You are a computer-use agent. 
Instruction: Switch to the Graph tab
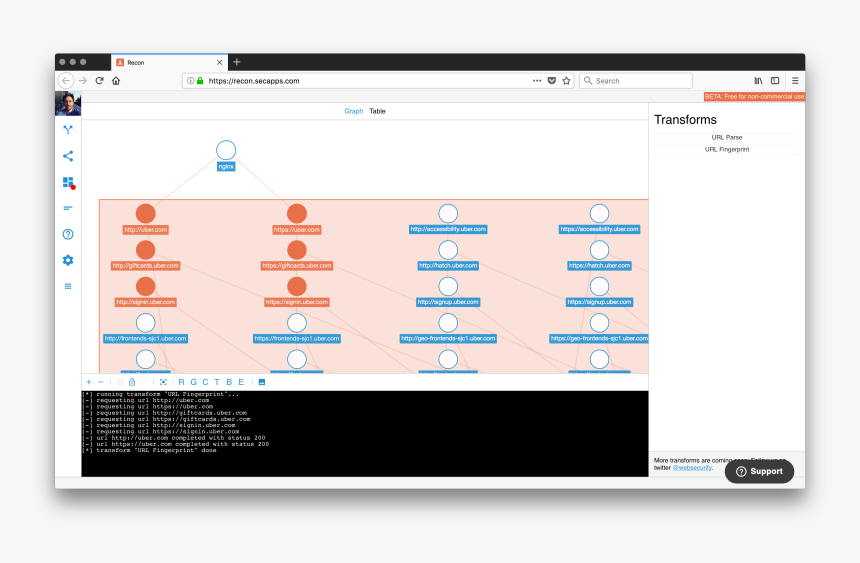click(x=354, y=111)
